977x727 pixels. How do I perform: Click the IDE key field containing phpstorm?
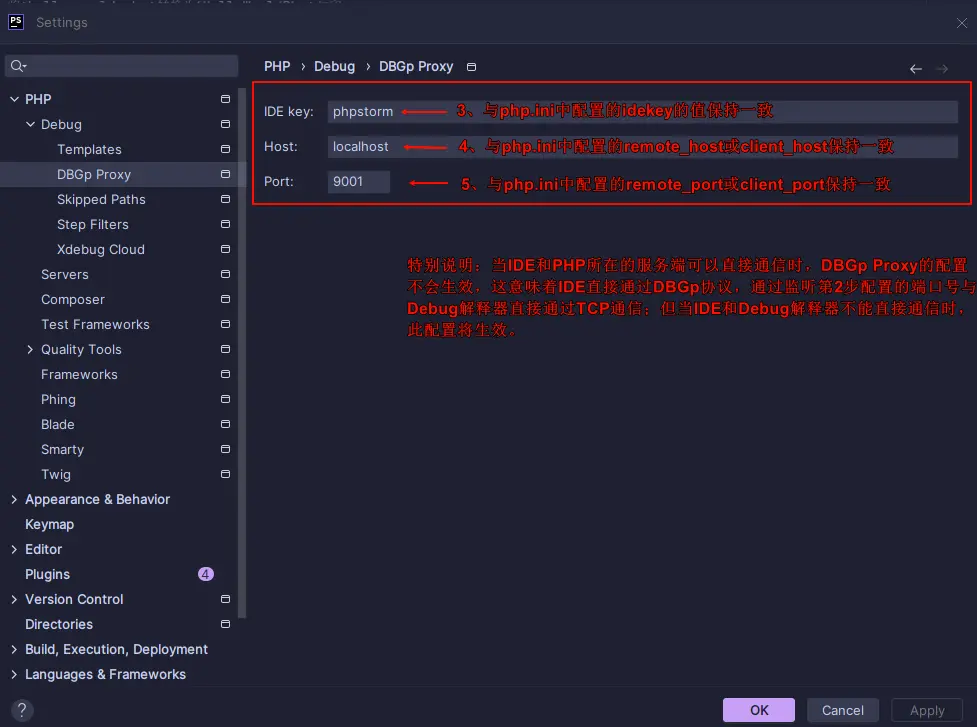tap(642, 112)
